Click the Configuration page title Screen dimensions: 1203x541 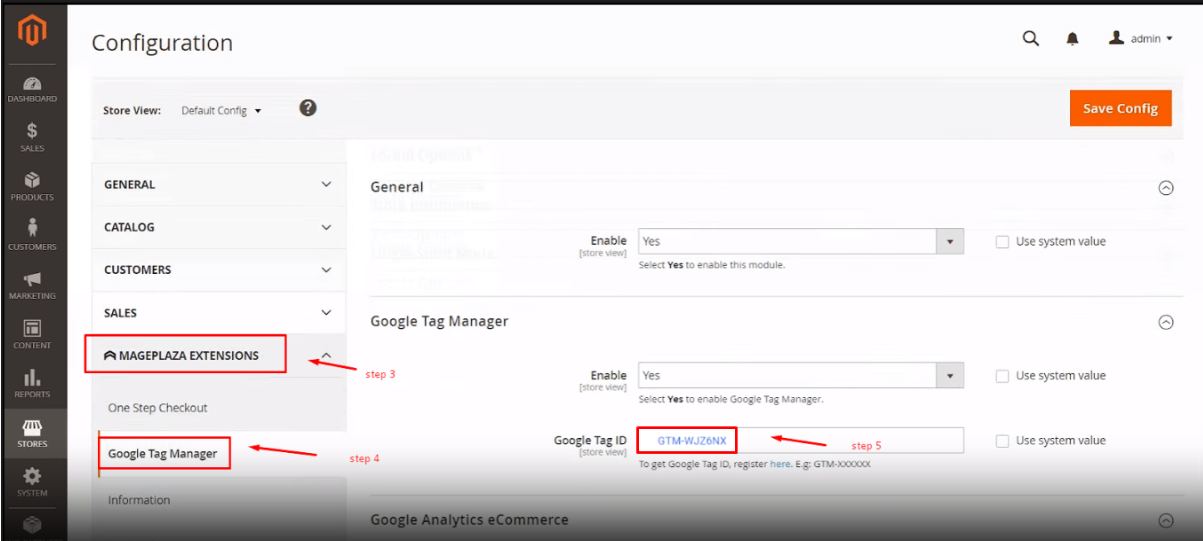[x=162, y=43]
